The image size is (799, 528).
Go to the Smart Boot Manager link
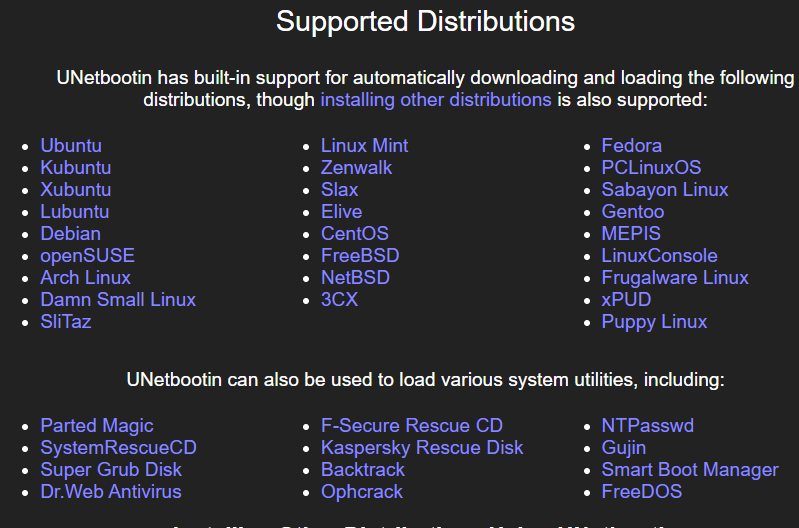pos(689,470)
